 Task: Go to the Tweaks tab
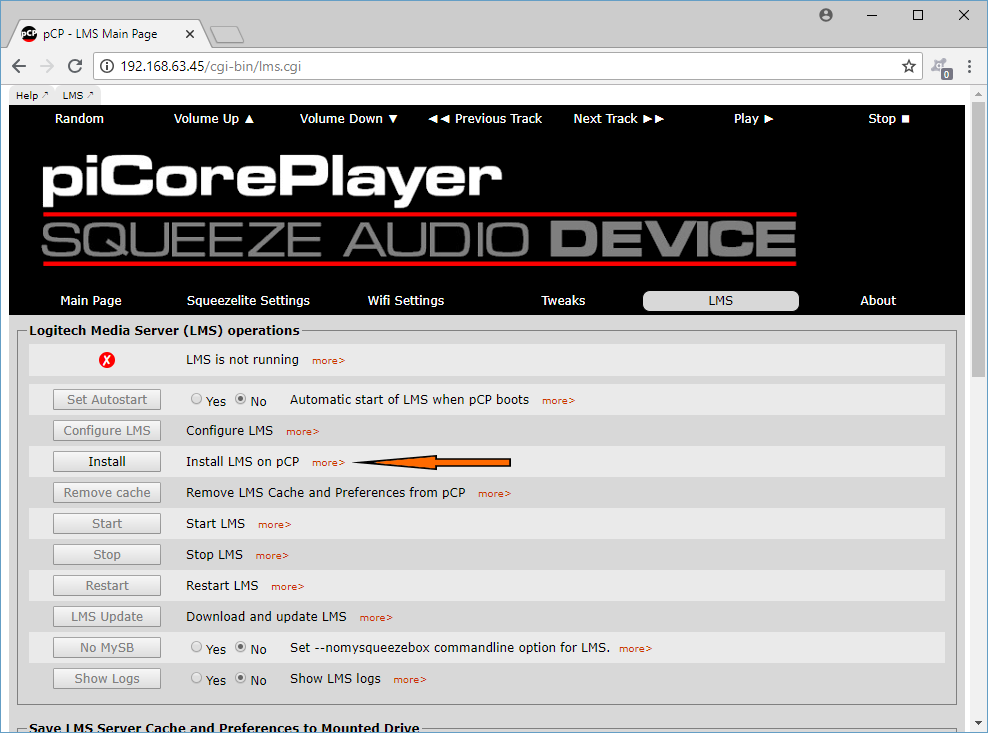coord(563,301)
